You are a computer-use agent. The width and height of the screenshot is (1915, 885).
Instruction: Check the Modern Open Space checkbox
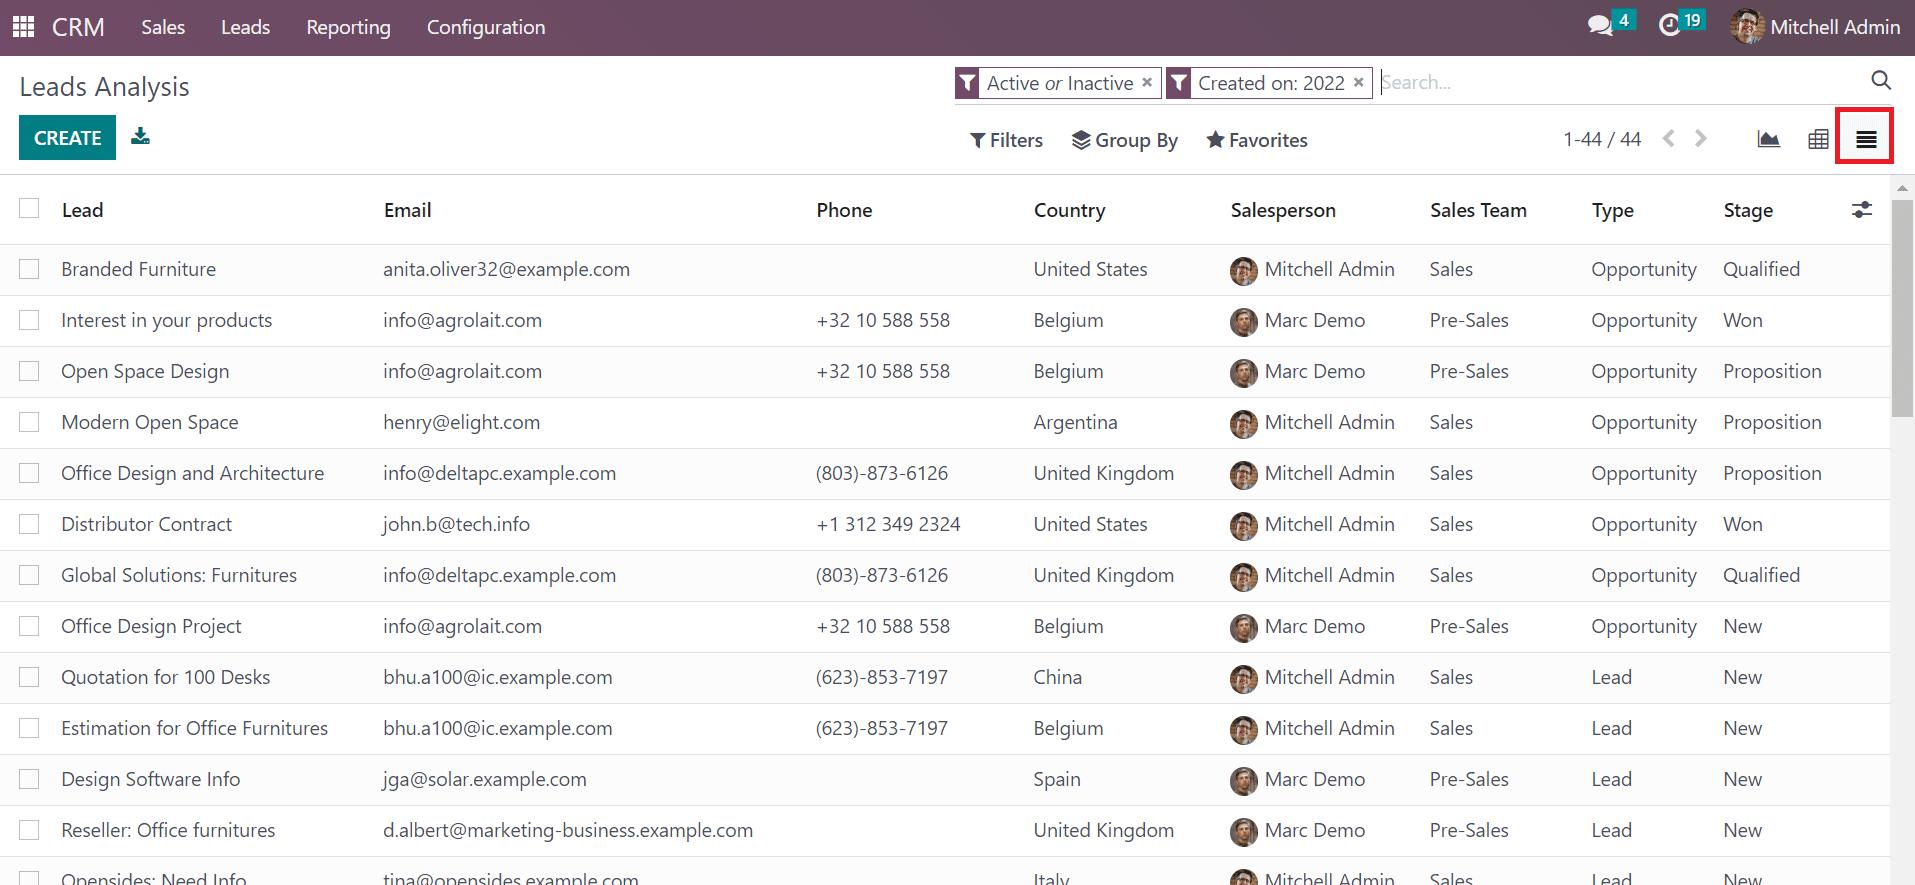(x=29, y=422)
